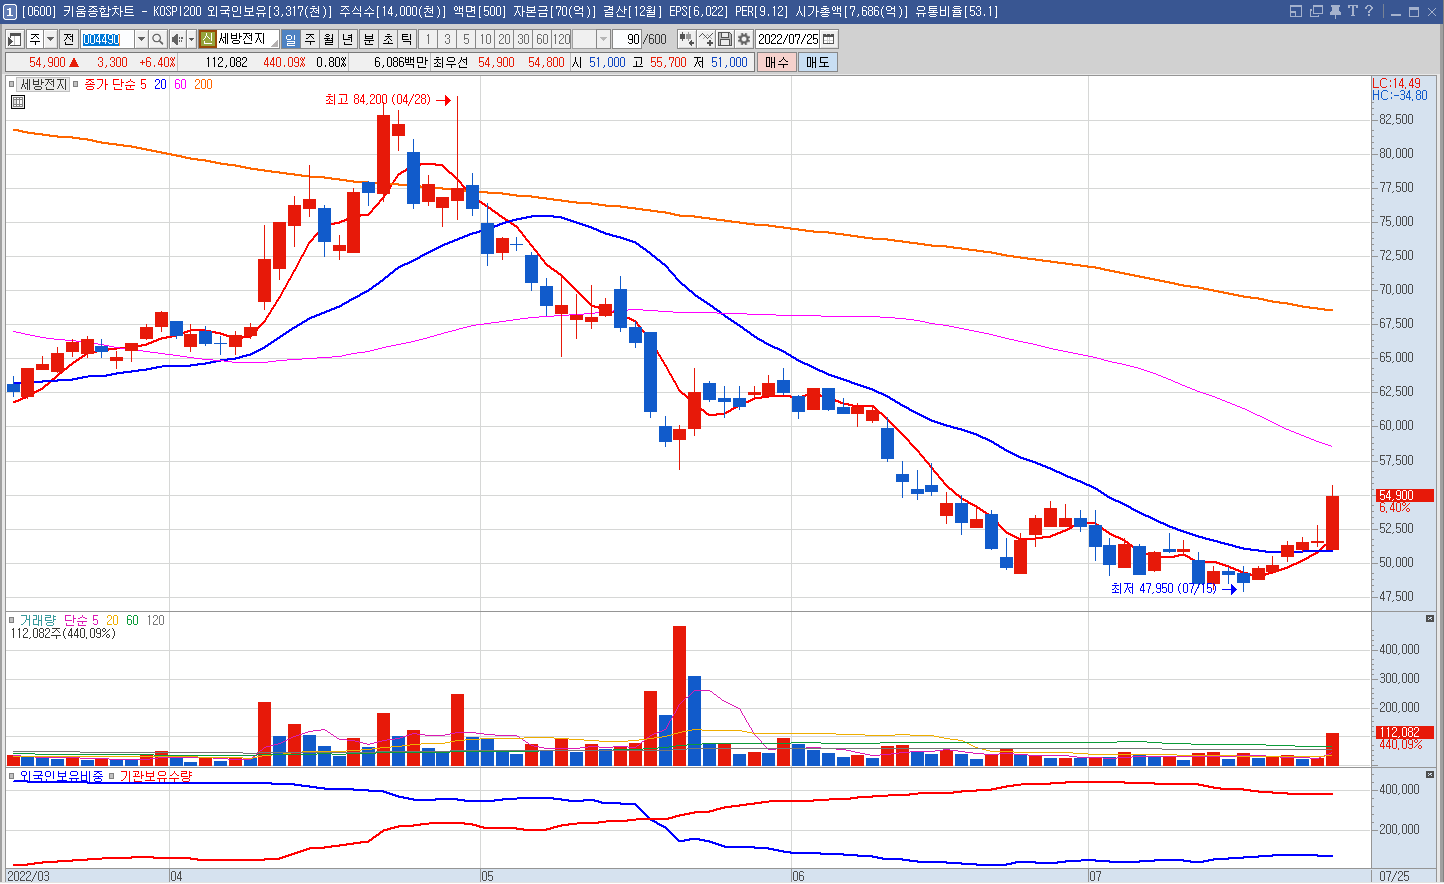
Task: Click the 기관보유수량 indicator label
Action: (155, 776)
